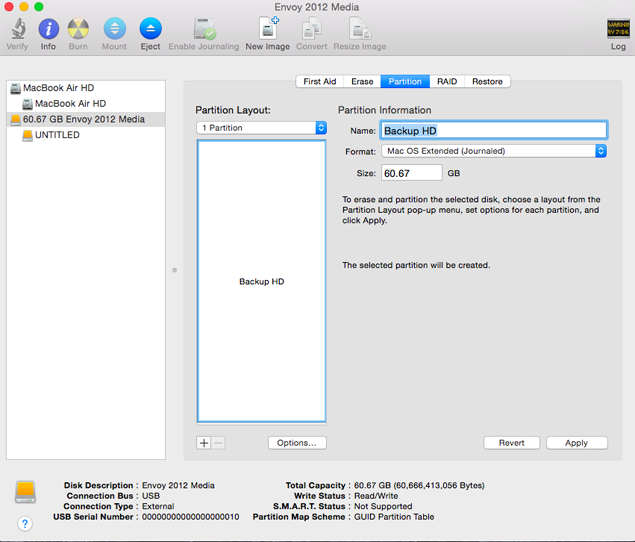Click the Connection Type External text
This screenshot has width=635, height=542.
158,506
